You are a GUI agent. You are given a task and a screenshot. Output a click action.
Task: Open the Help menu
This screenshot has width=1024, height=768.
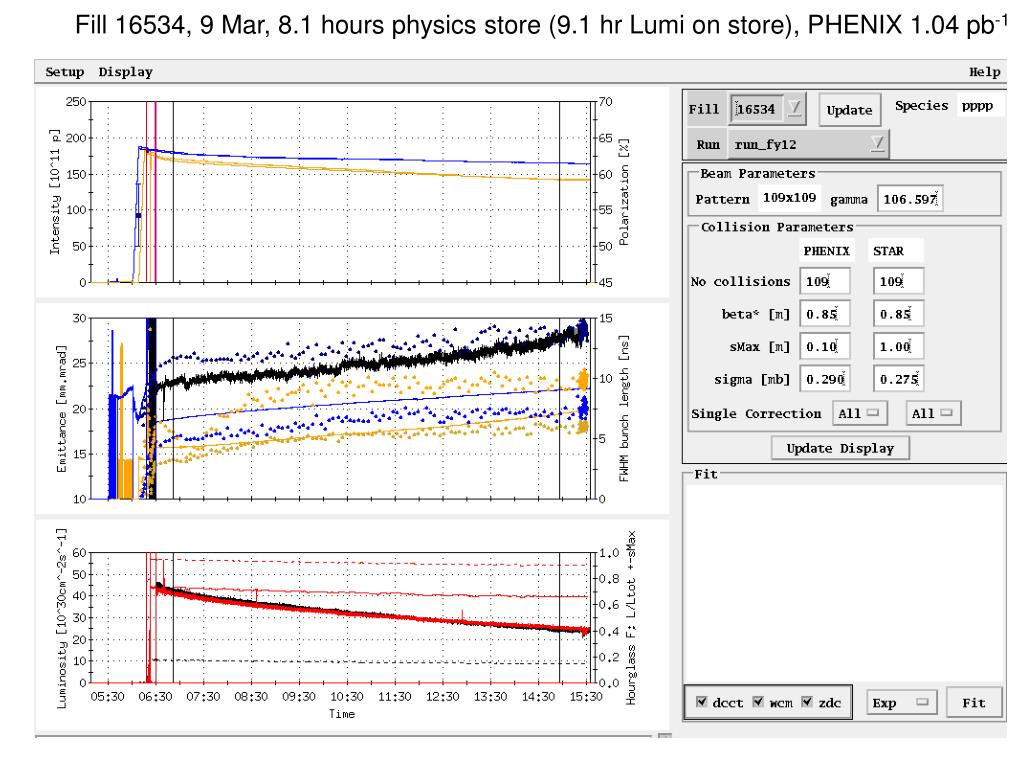click(984, 72)
